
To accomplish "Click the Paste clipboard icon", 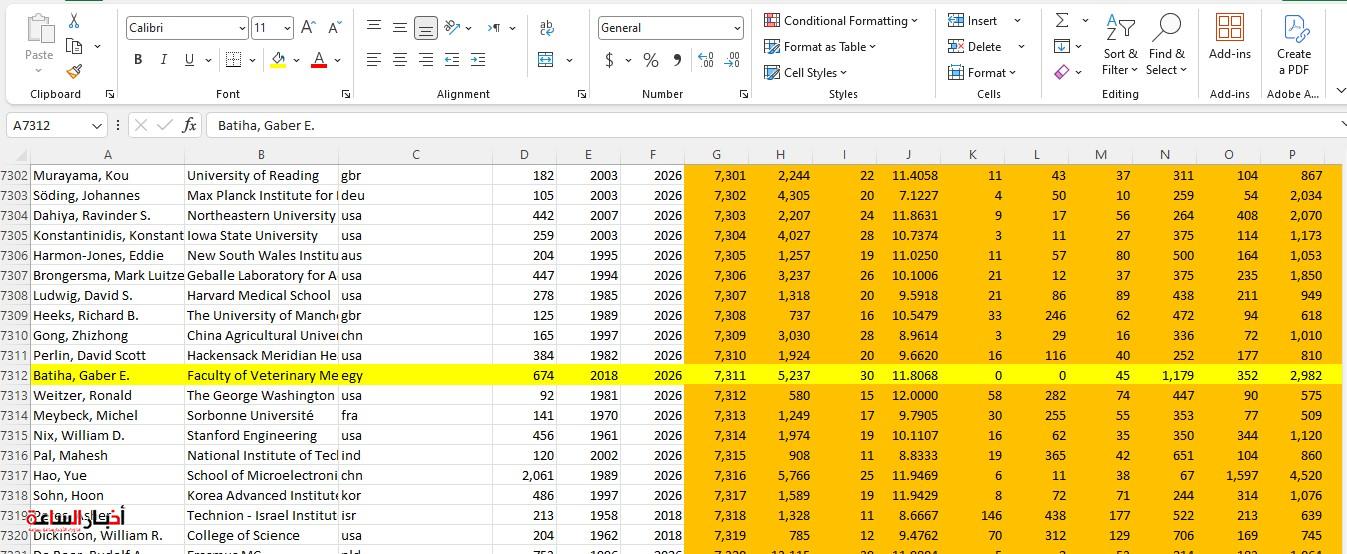I will tap(39, 29).
